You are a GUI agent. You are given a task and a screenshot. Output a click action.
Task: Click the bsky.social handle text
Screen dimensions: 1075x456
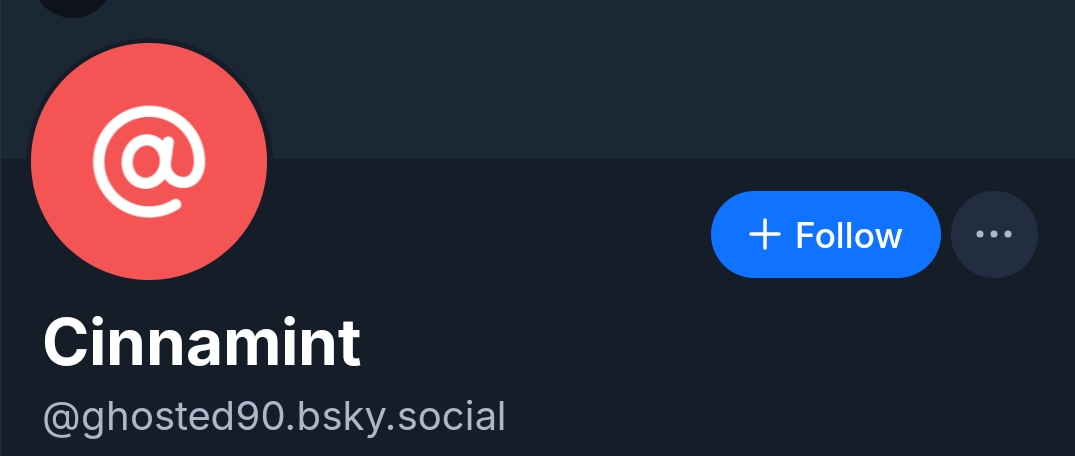pyautogui.click(x=274, y=416)
